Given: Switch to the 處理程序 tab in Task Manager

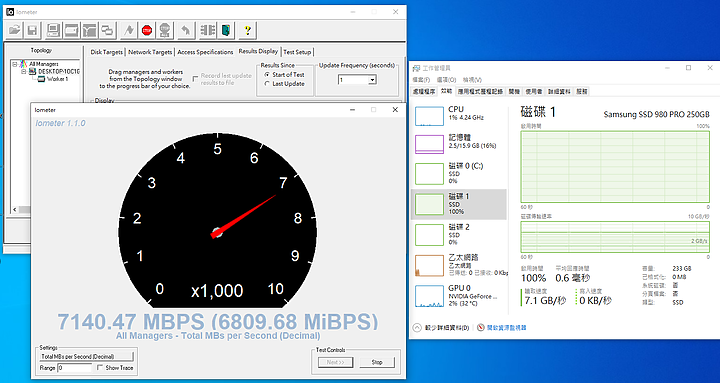Looking at the screenshot, I should [x=424, y=91].
